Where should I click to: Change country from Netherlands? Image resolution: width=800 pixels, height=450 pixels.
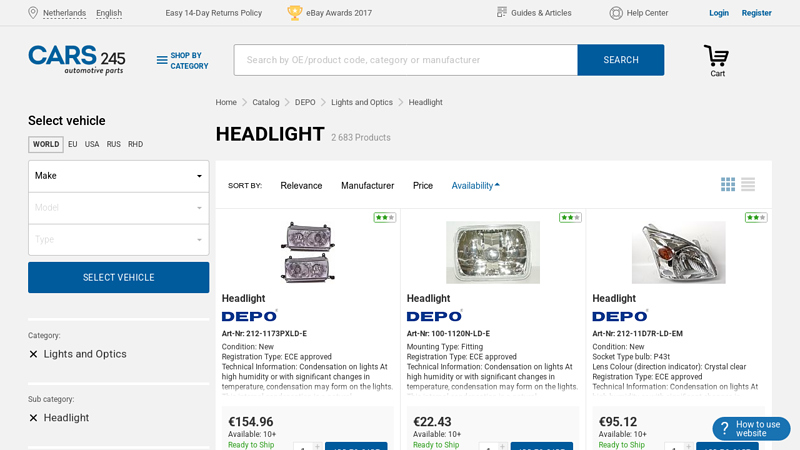click(64, 13)
